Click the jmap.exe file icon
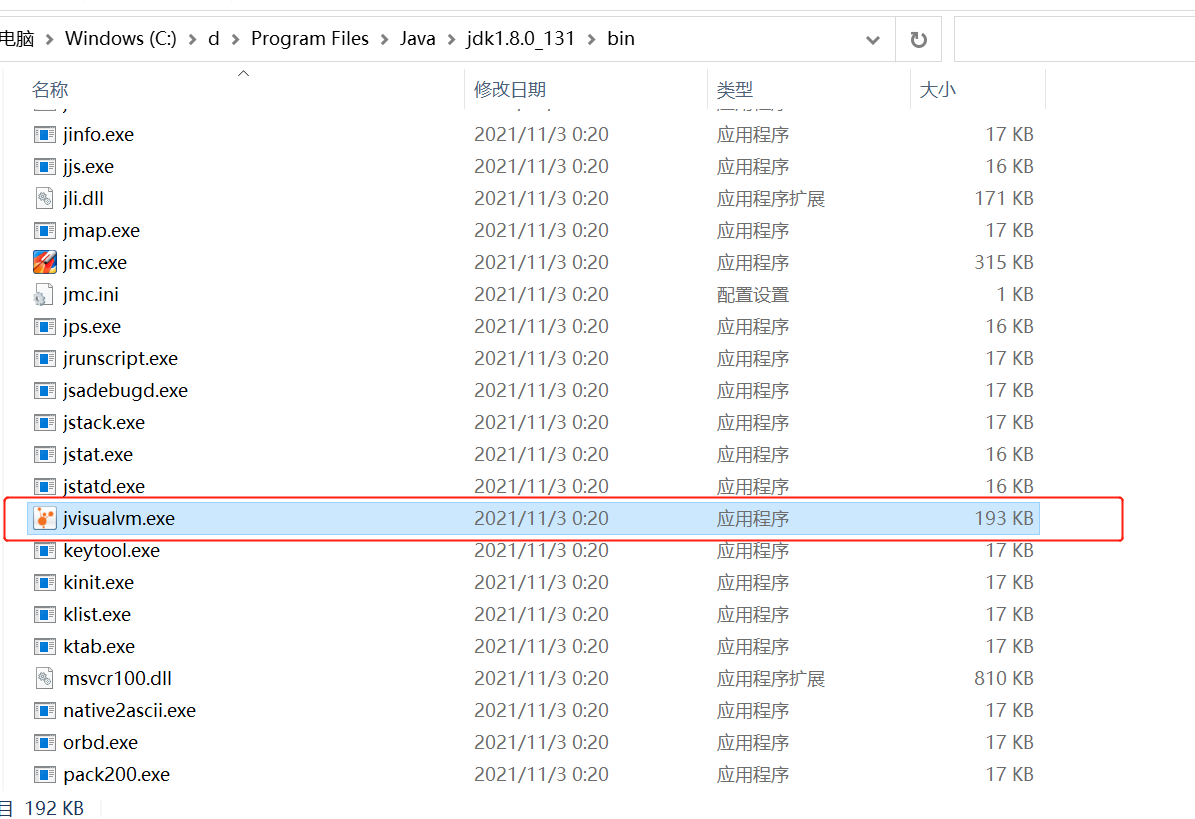The width and height of the screenshot is (1195, 819). click(45, 231)
